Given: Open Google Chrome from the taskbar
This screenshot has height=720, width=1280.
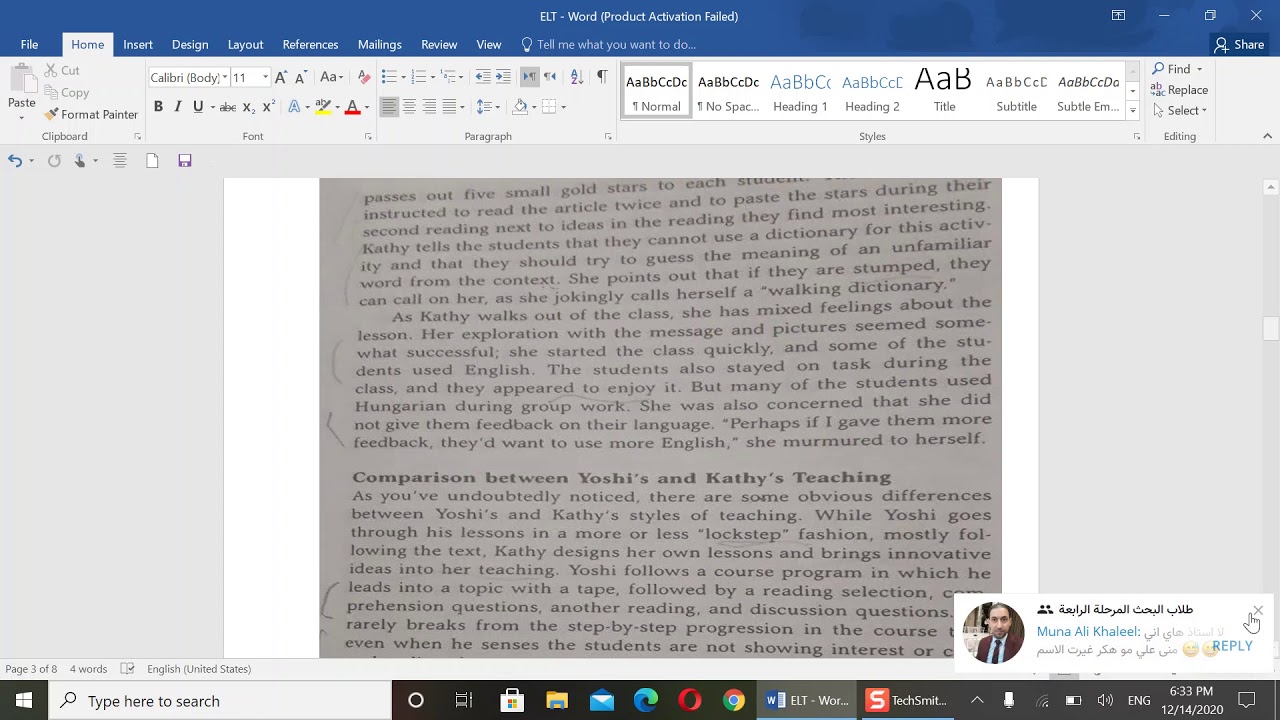Looking at the screenshot, I should [734, 701].
